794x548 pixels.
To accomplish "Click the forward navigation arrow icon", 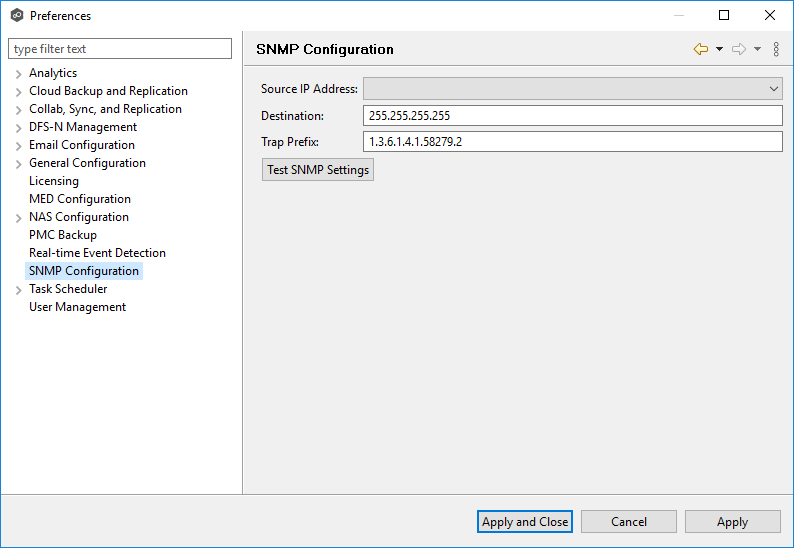I will pos(739,49).
